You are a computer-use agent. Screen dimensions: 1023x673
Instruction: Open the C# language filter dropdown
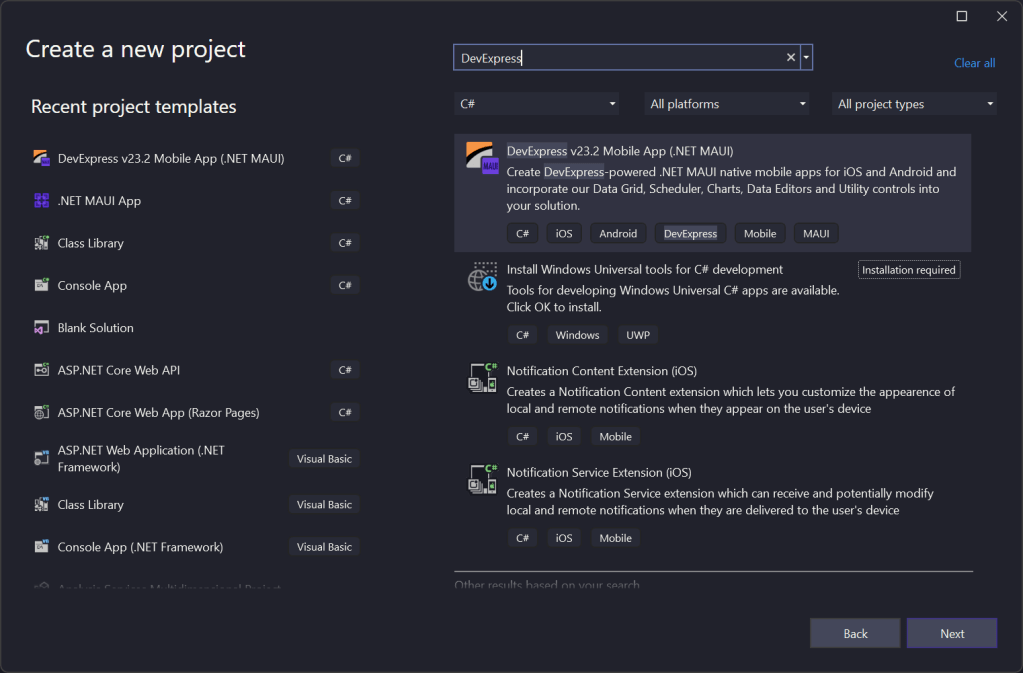536,104
